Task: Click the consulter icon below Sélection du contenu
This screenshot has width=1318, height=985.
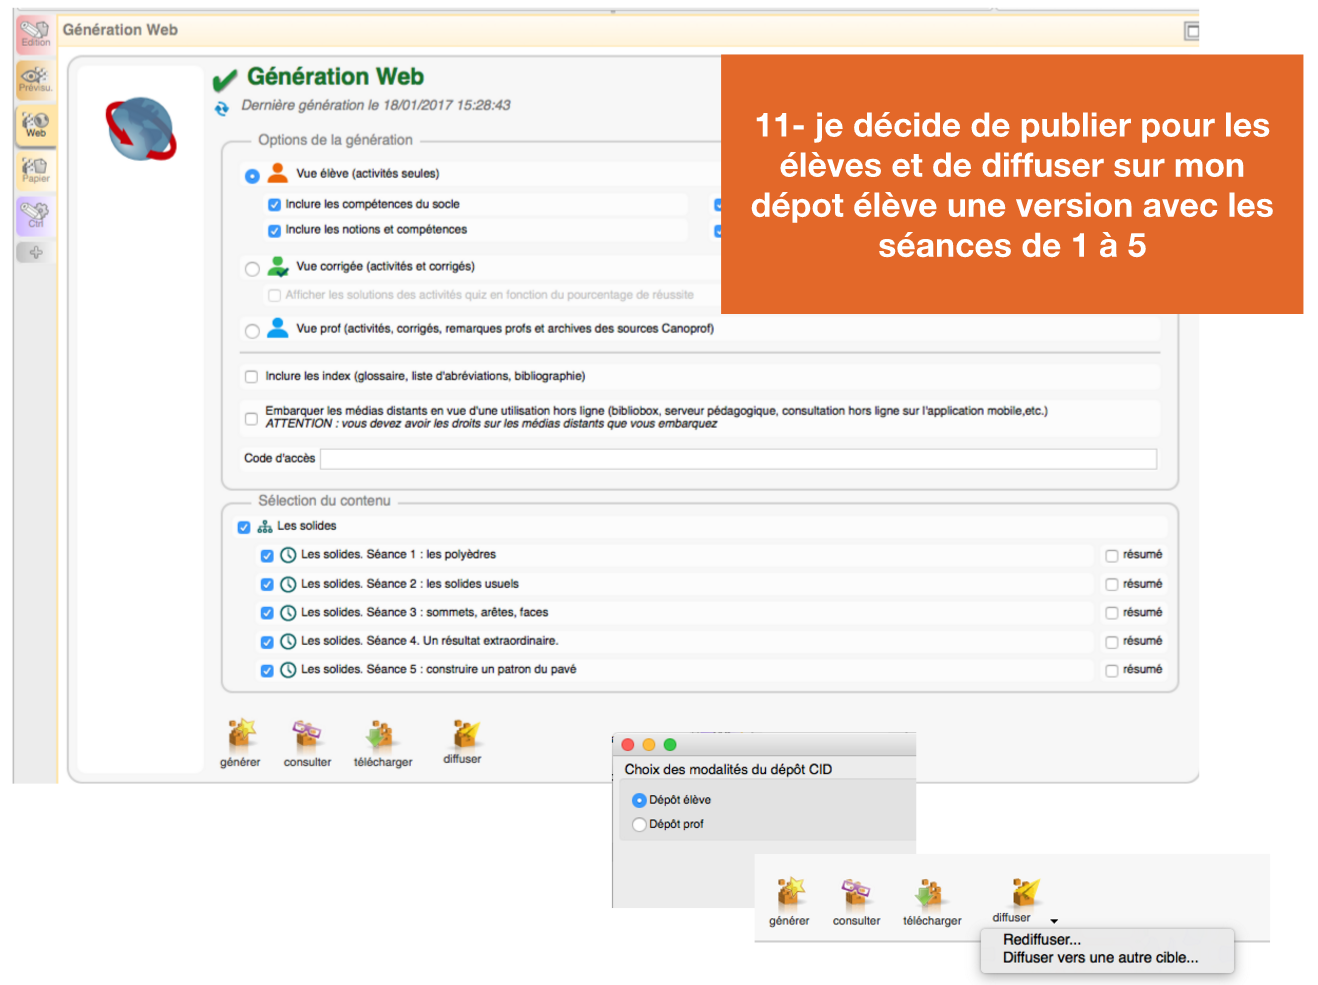Action: pos(307,743)
